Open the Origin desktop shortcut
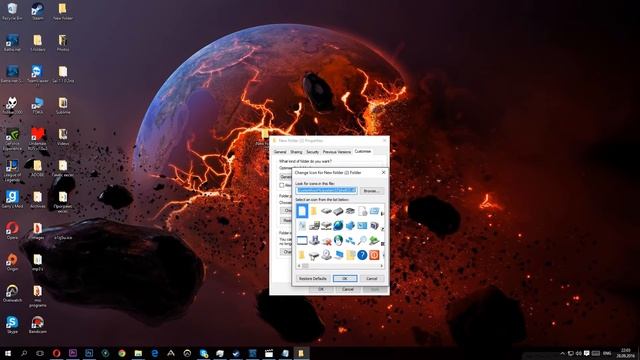640x360 pixels. 12,262
